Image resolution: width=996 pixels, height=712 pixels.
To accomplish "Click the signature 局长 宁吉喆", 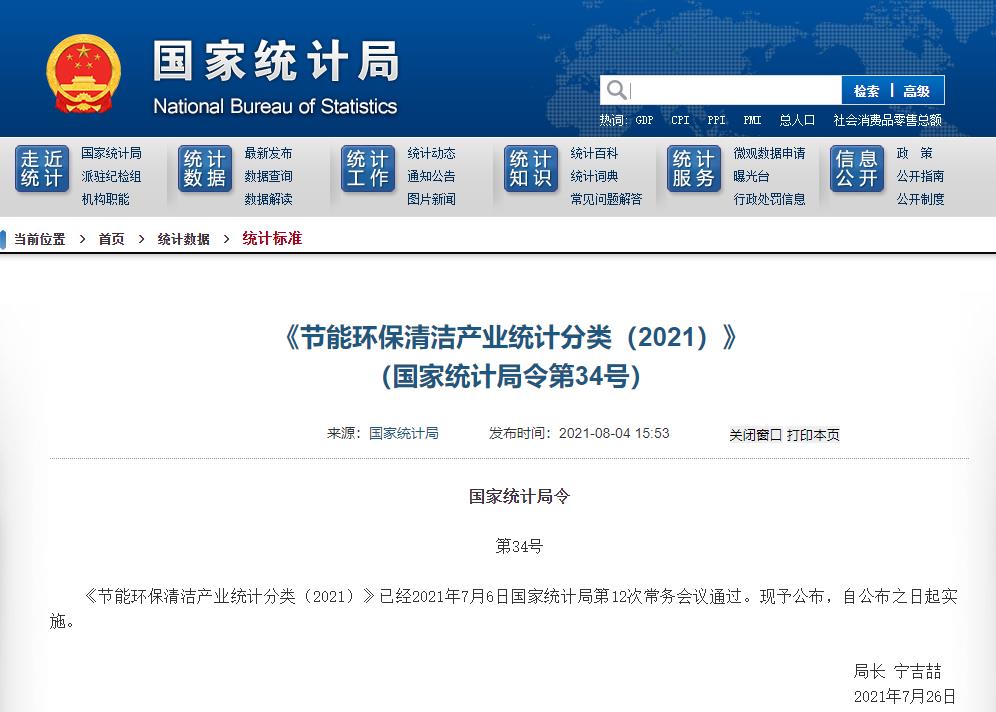I will click(x=897, y=671).
